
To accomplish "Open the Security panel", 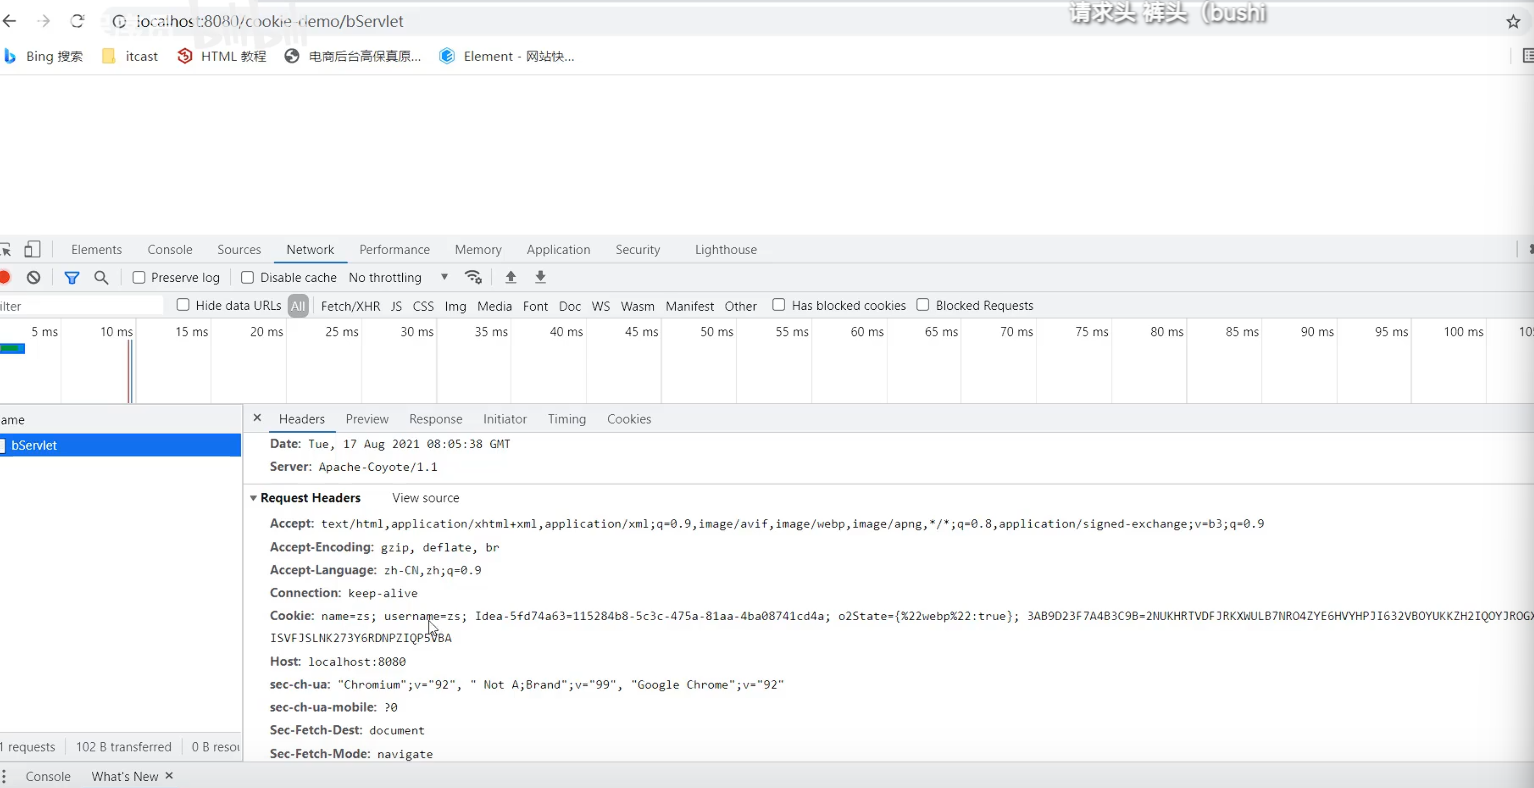I will pyautogui.click(x=638, y=249).
